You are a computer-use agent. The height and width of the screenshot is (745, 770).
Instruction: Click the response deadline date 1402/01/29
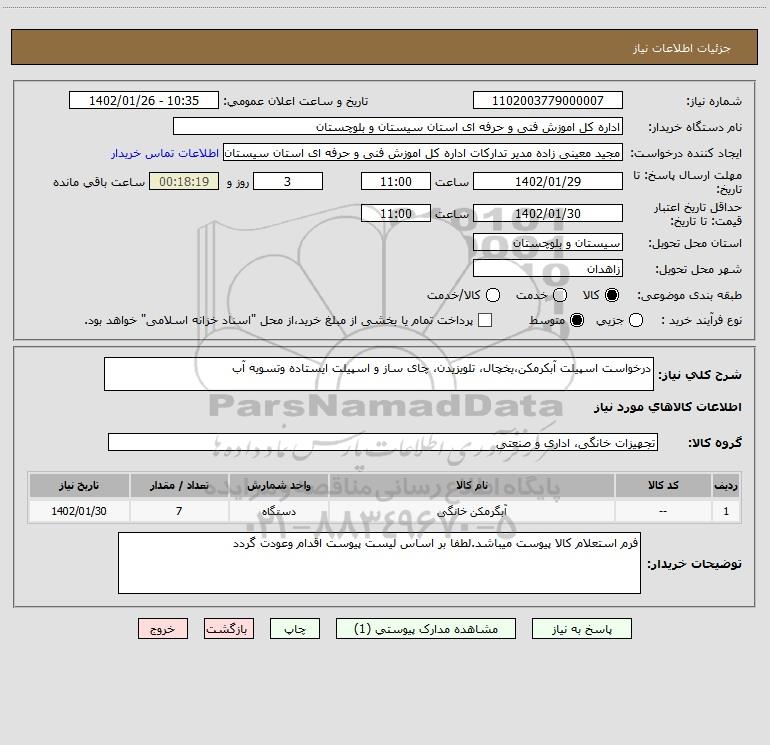(x=548, y=181)
